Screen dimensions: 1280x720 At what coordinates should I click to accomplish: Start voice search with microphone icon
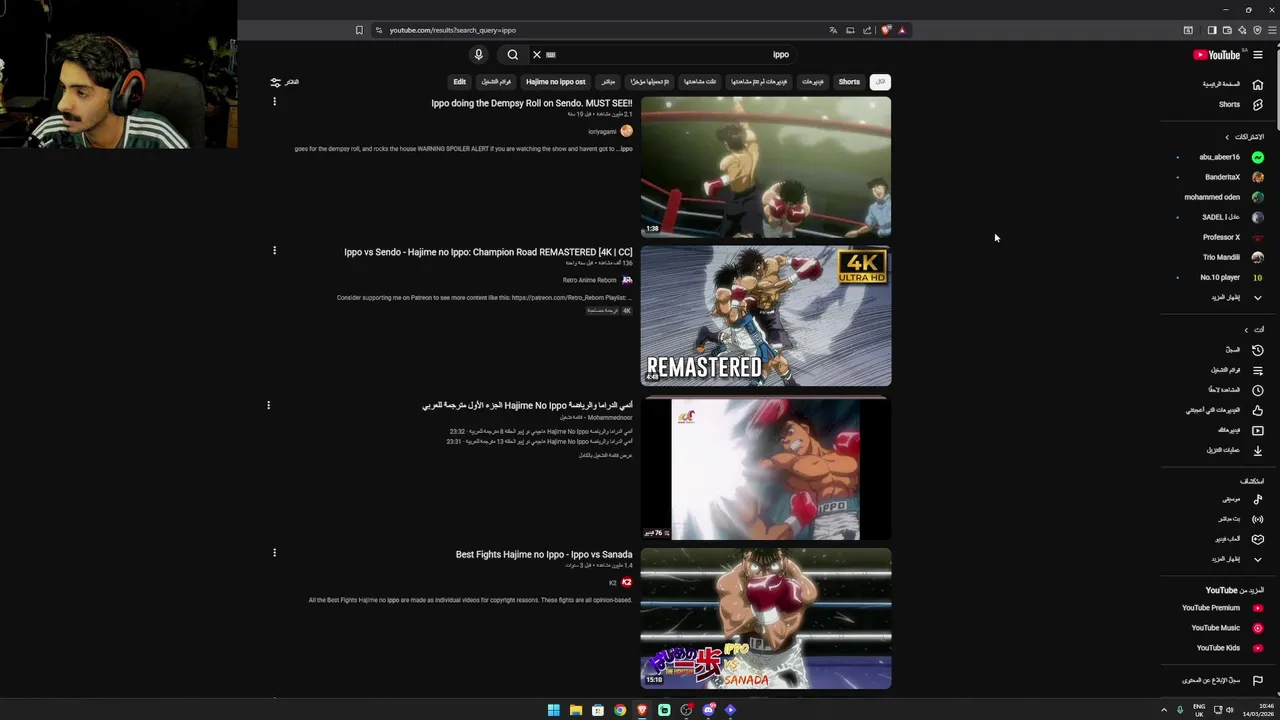[478, 55]
